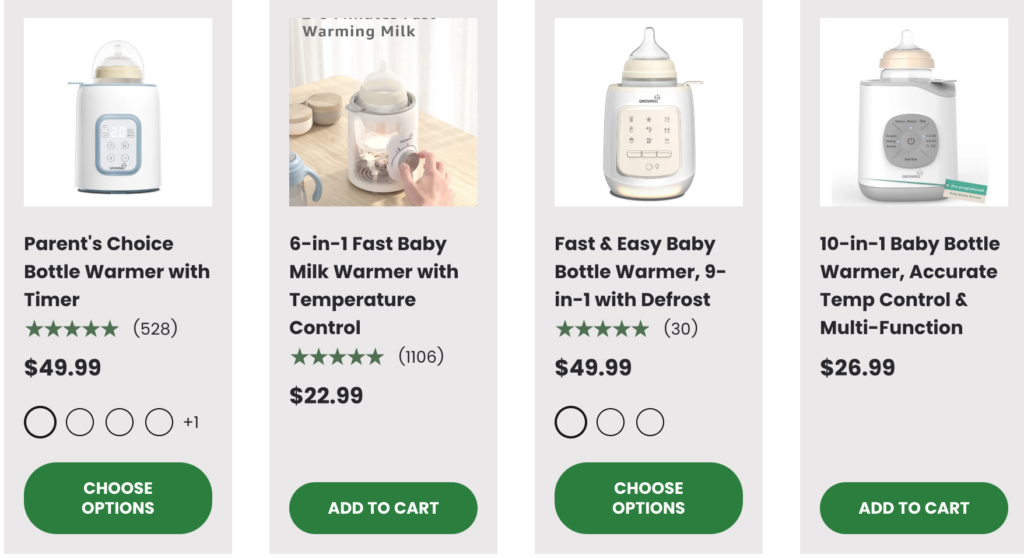The image size is (1024, 558).
Task: Add the 6-in-1 Milk Warmer to cart
Action: click(383, 508)
